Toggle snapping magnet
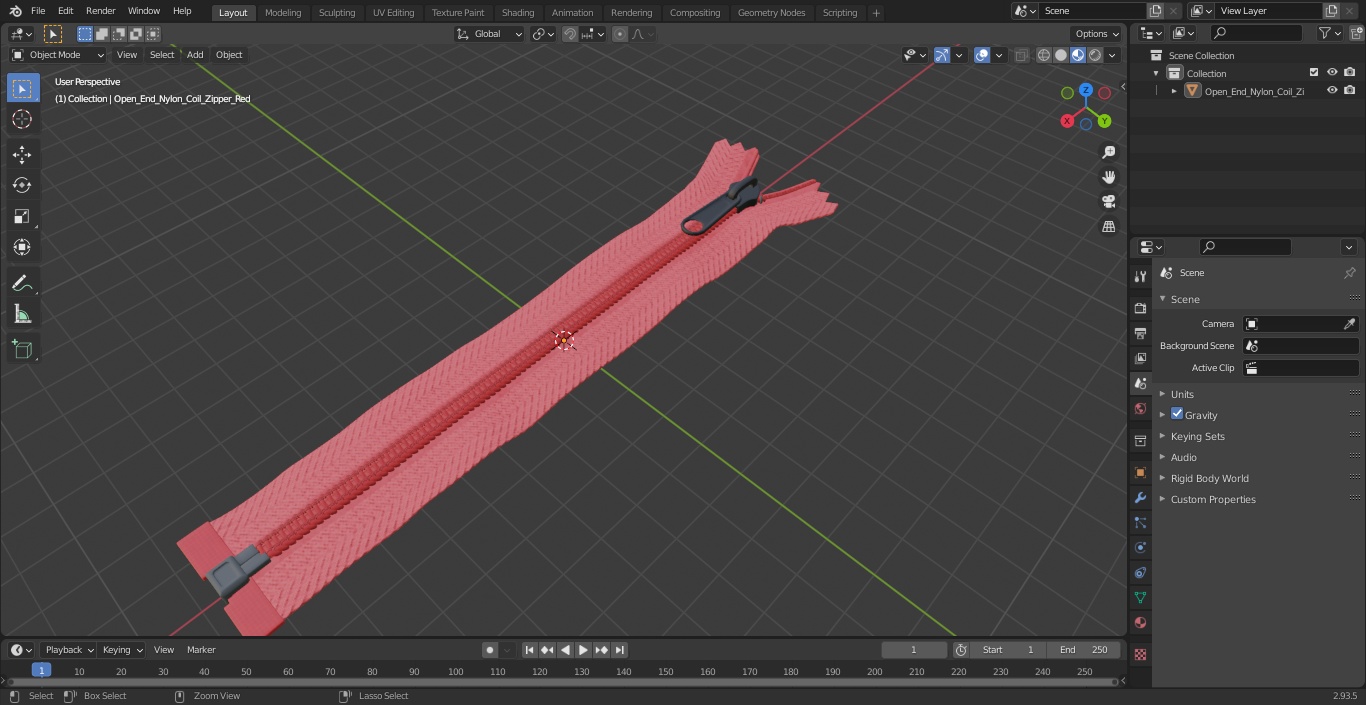The image size is (1366, 705). point(570,34)
